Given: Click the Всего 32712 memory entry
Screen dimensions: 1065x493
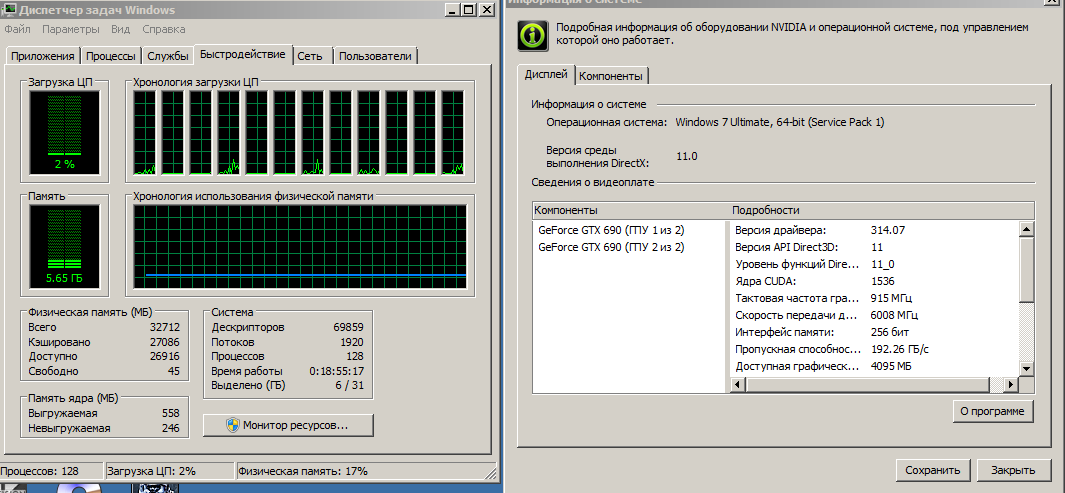Looking at the screenshot, I should pos(104,327).
